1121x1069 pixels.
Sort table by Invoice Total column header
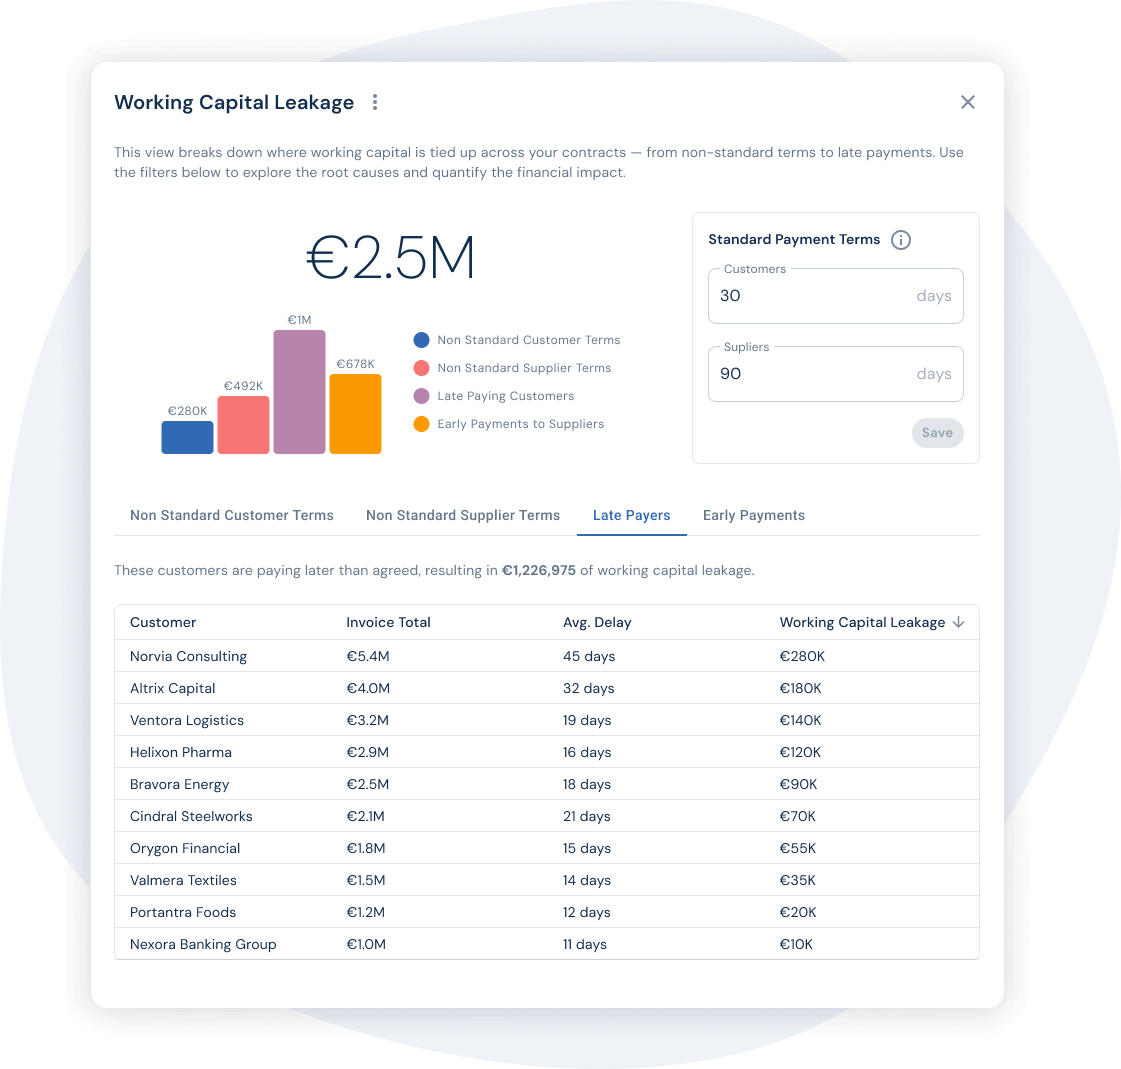coord(388,622)
